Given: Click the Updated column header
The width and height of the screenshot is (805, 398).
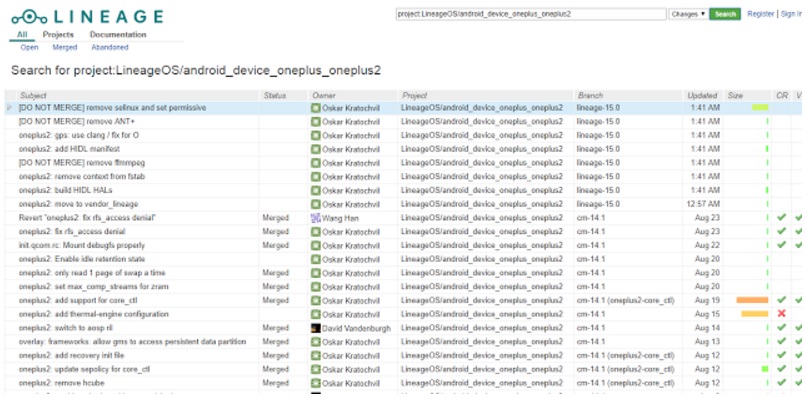Looking at the screenshot, I should click(x=702, y=96).
